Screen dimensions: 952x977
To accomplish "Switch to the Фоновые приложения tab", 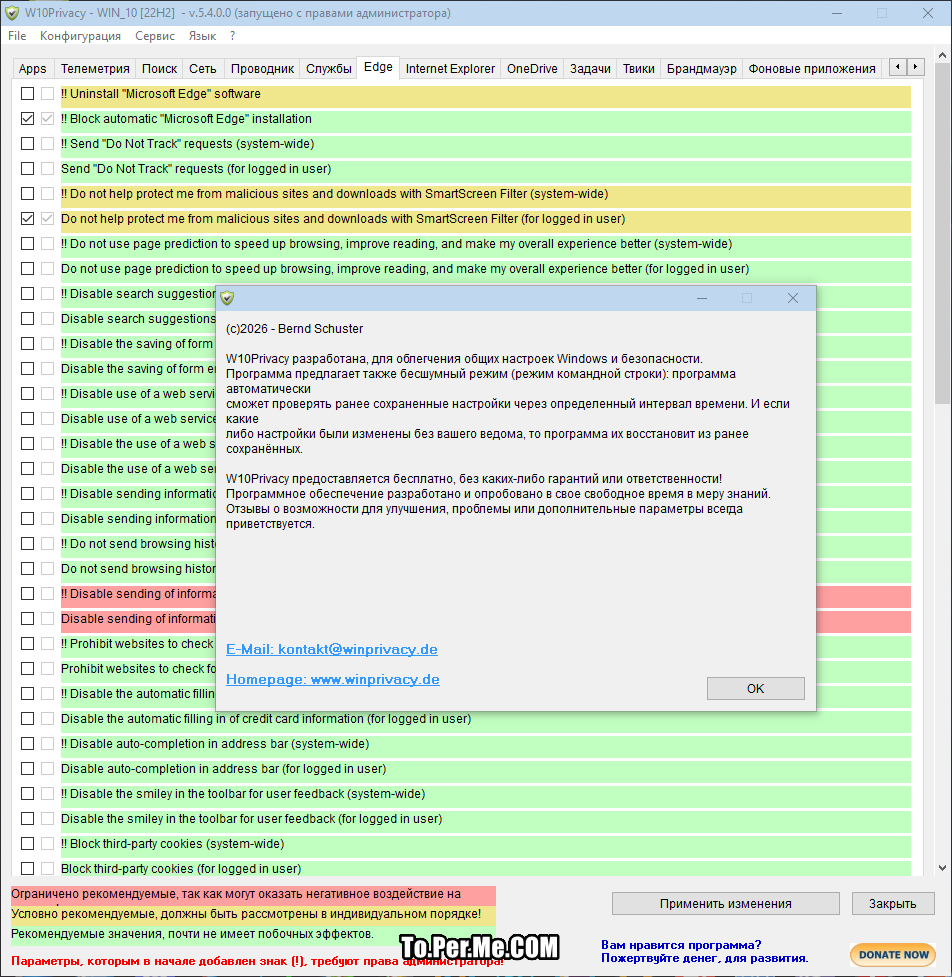I will (812, 69).
